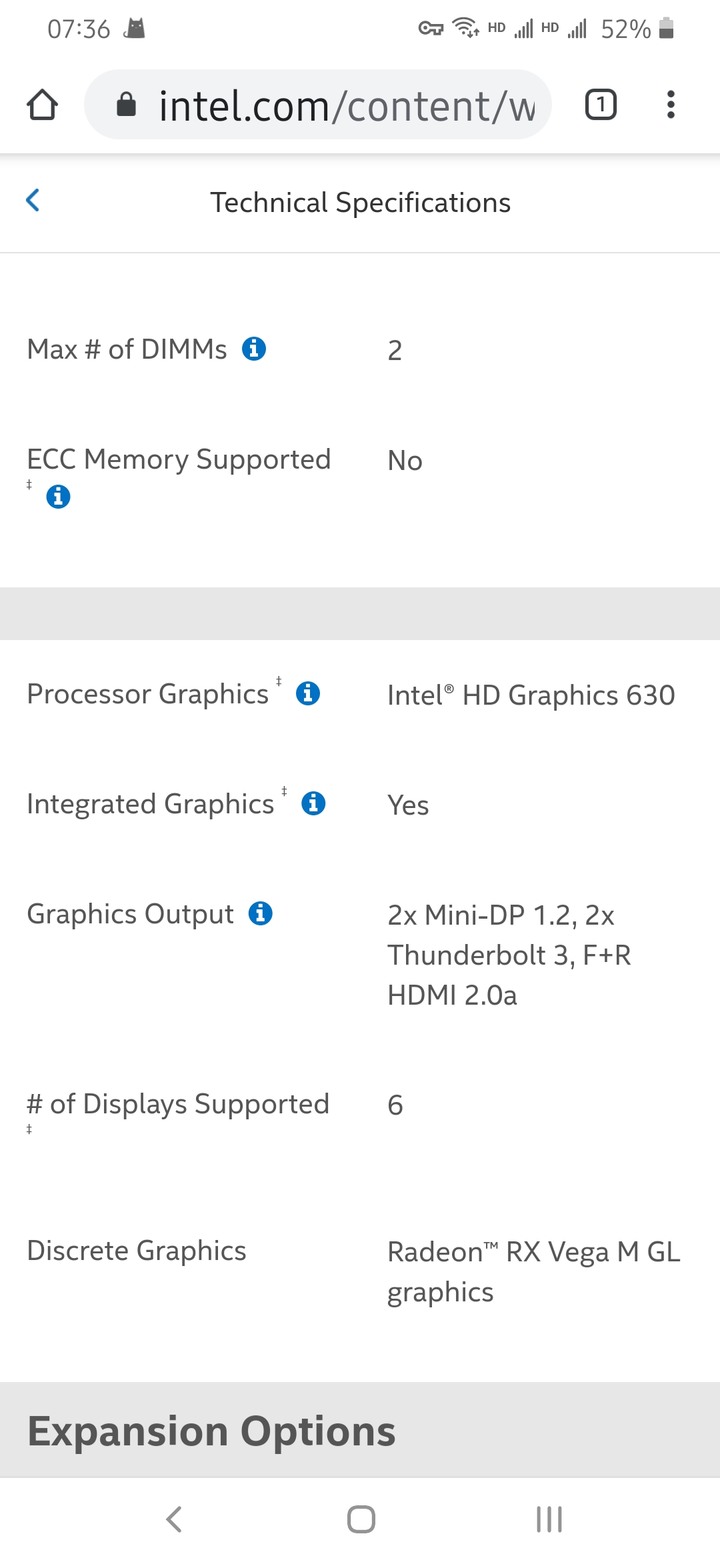The width and height of the screenshot is (720, 1560).
Task: Open Android recent apps button
Action: (549, 1519)
